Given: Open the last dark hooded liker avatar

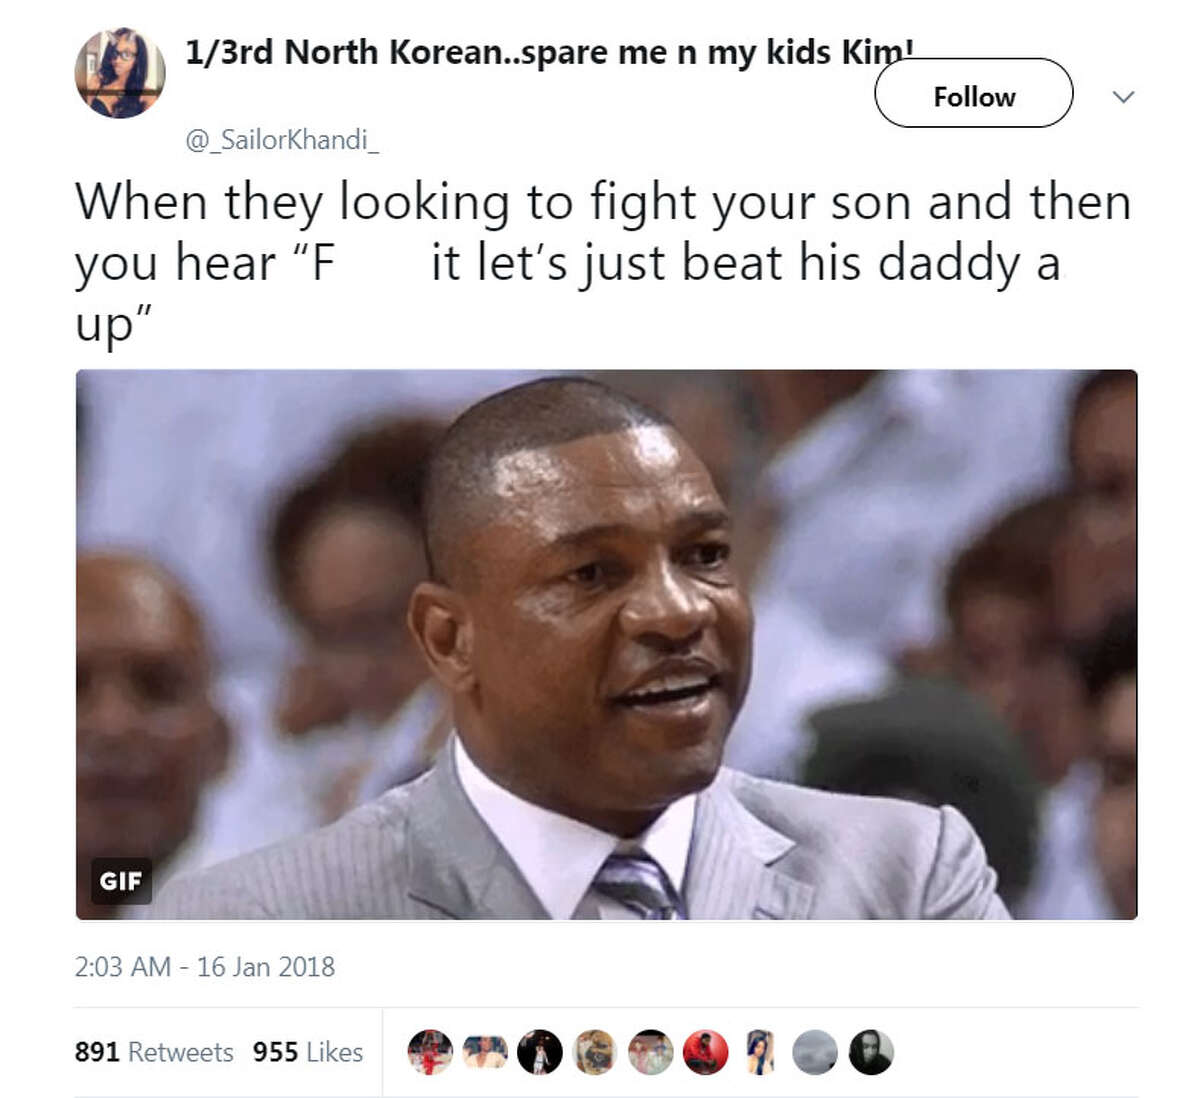Looking at the screenshot, I should 871,1052.
